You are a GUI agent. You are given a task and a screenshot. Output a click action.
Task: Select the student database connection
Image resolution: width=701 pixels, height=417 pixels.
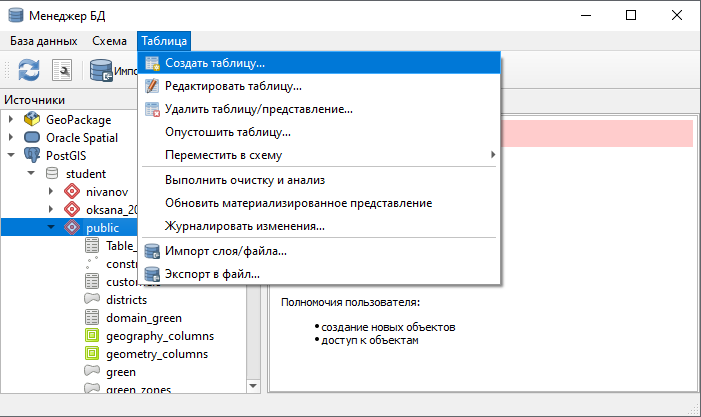85,173
